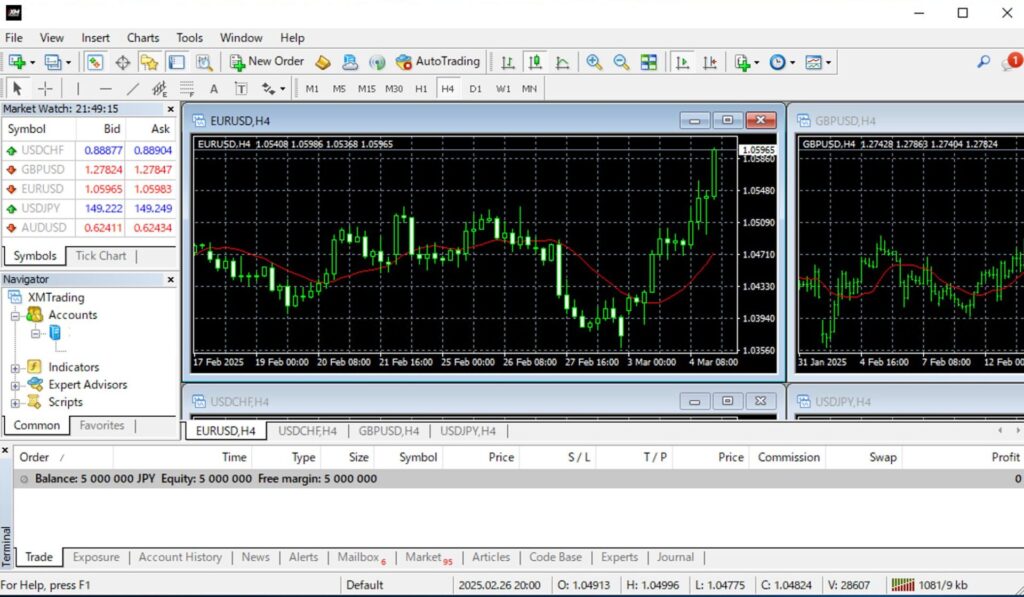Image resolution: width=1024 pixels, height=597 pixels.
Task: Switch to Tick Chart tab
Action: pyautogui.click(x=101, y=255)
